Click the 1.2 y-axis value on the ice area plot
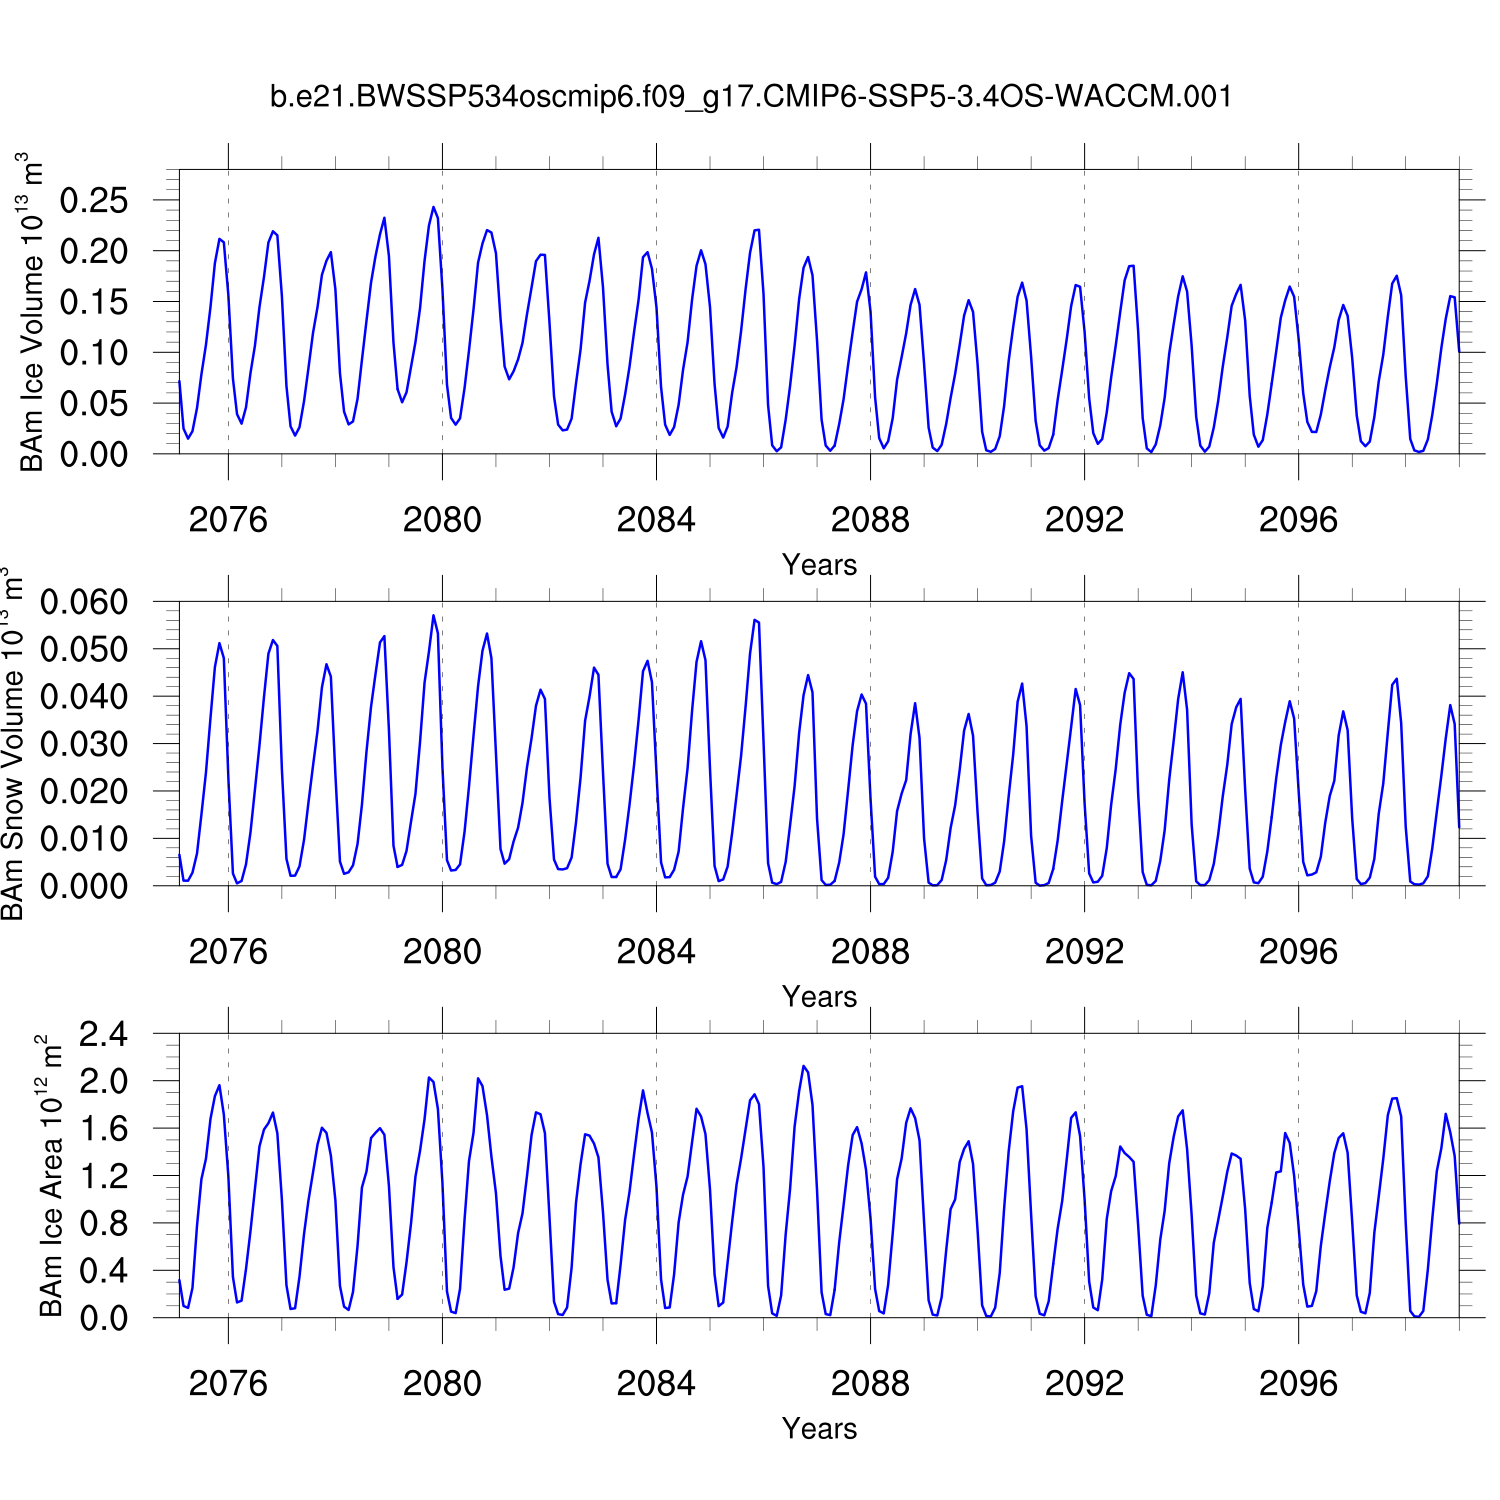 (x=104, y=1176)
